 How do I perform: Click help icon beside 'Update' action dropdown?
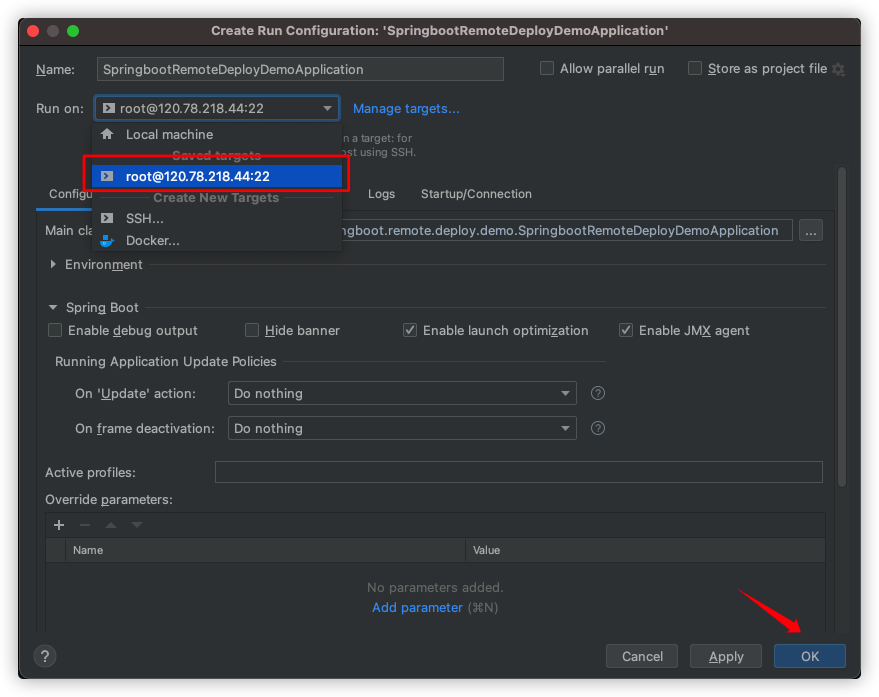click(x=598, y=393)
